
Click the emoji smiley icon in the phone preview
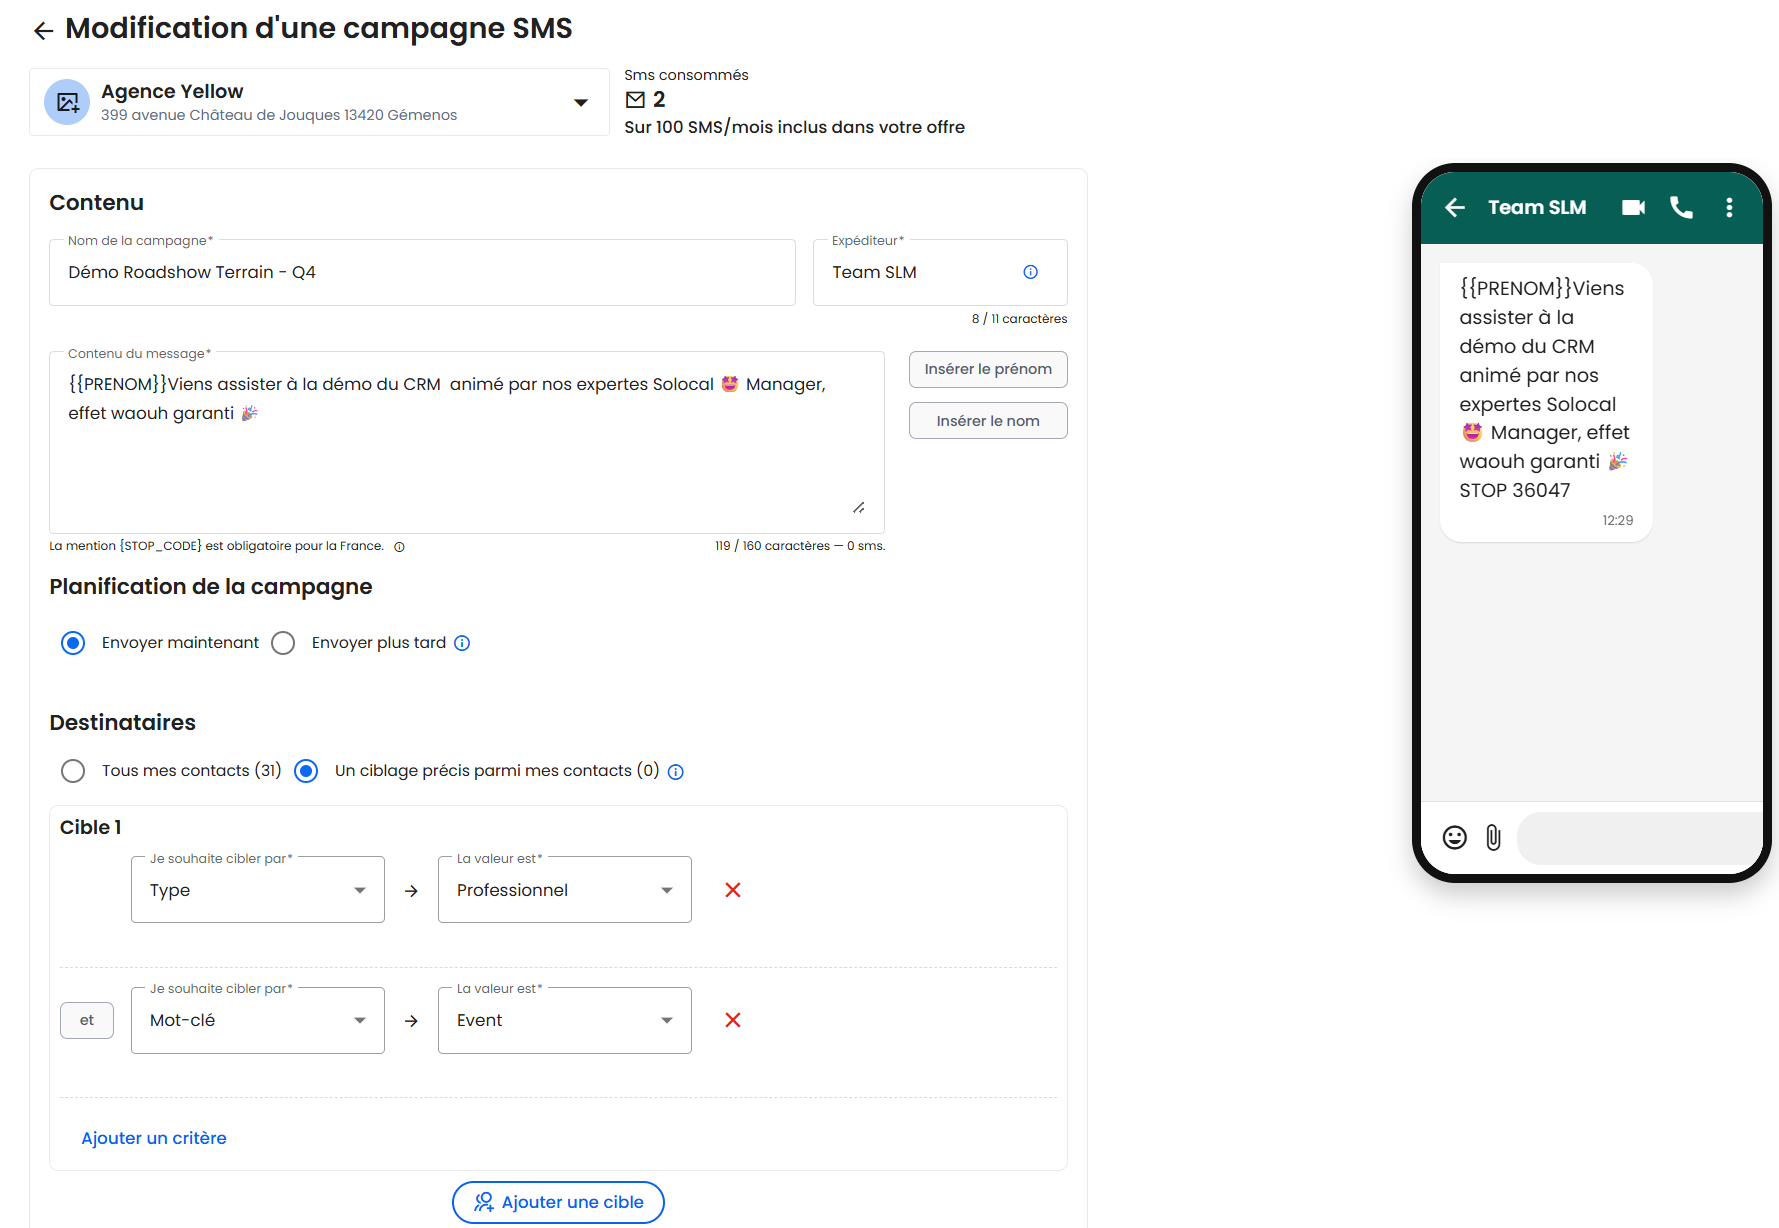1454,837
